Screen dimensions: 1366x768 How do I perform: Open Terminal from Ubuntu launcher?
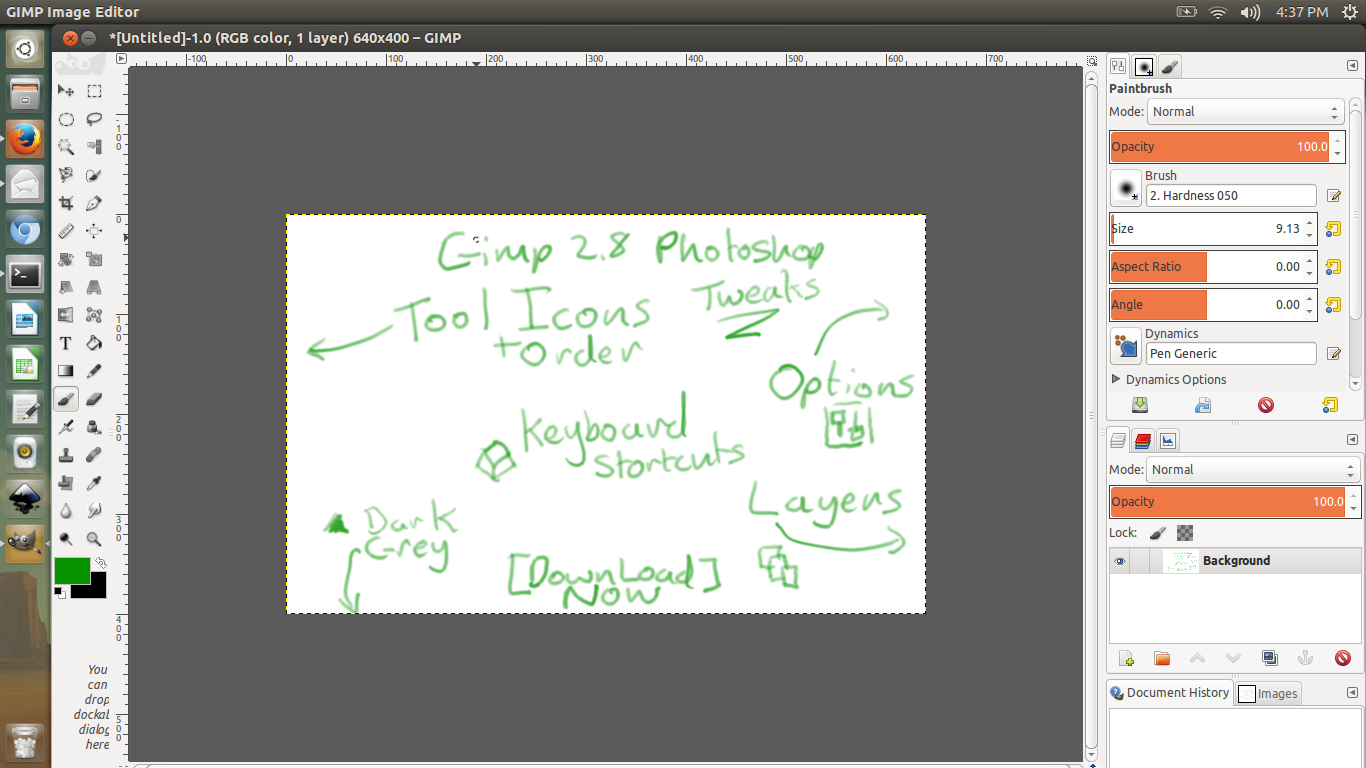point(25,274)
